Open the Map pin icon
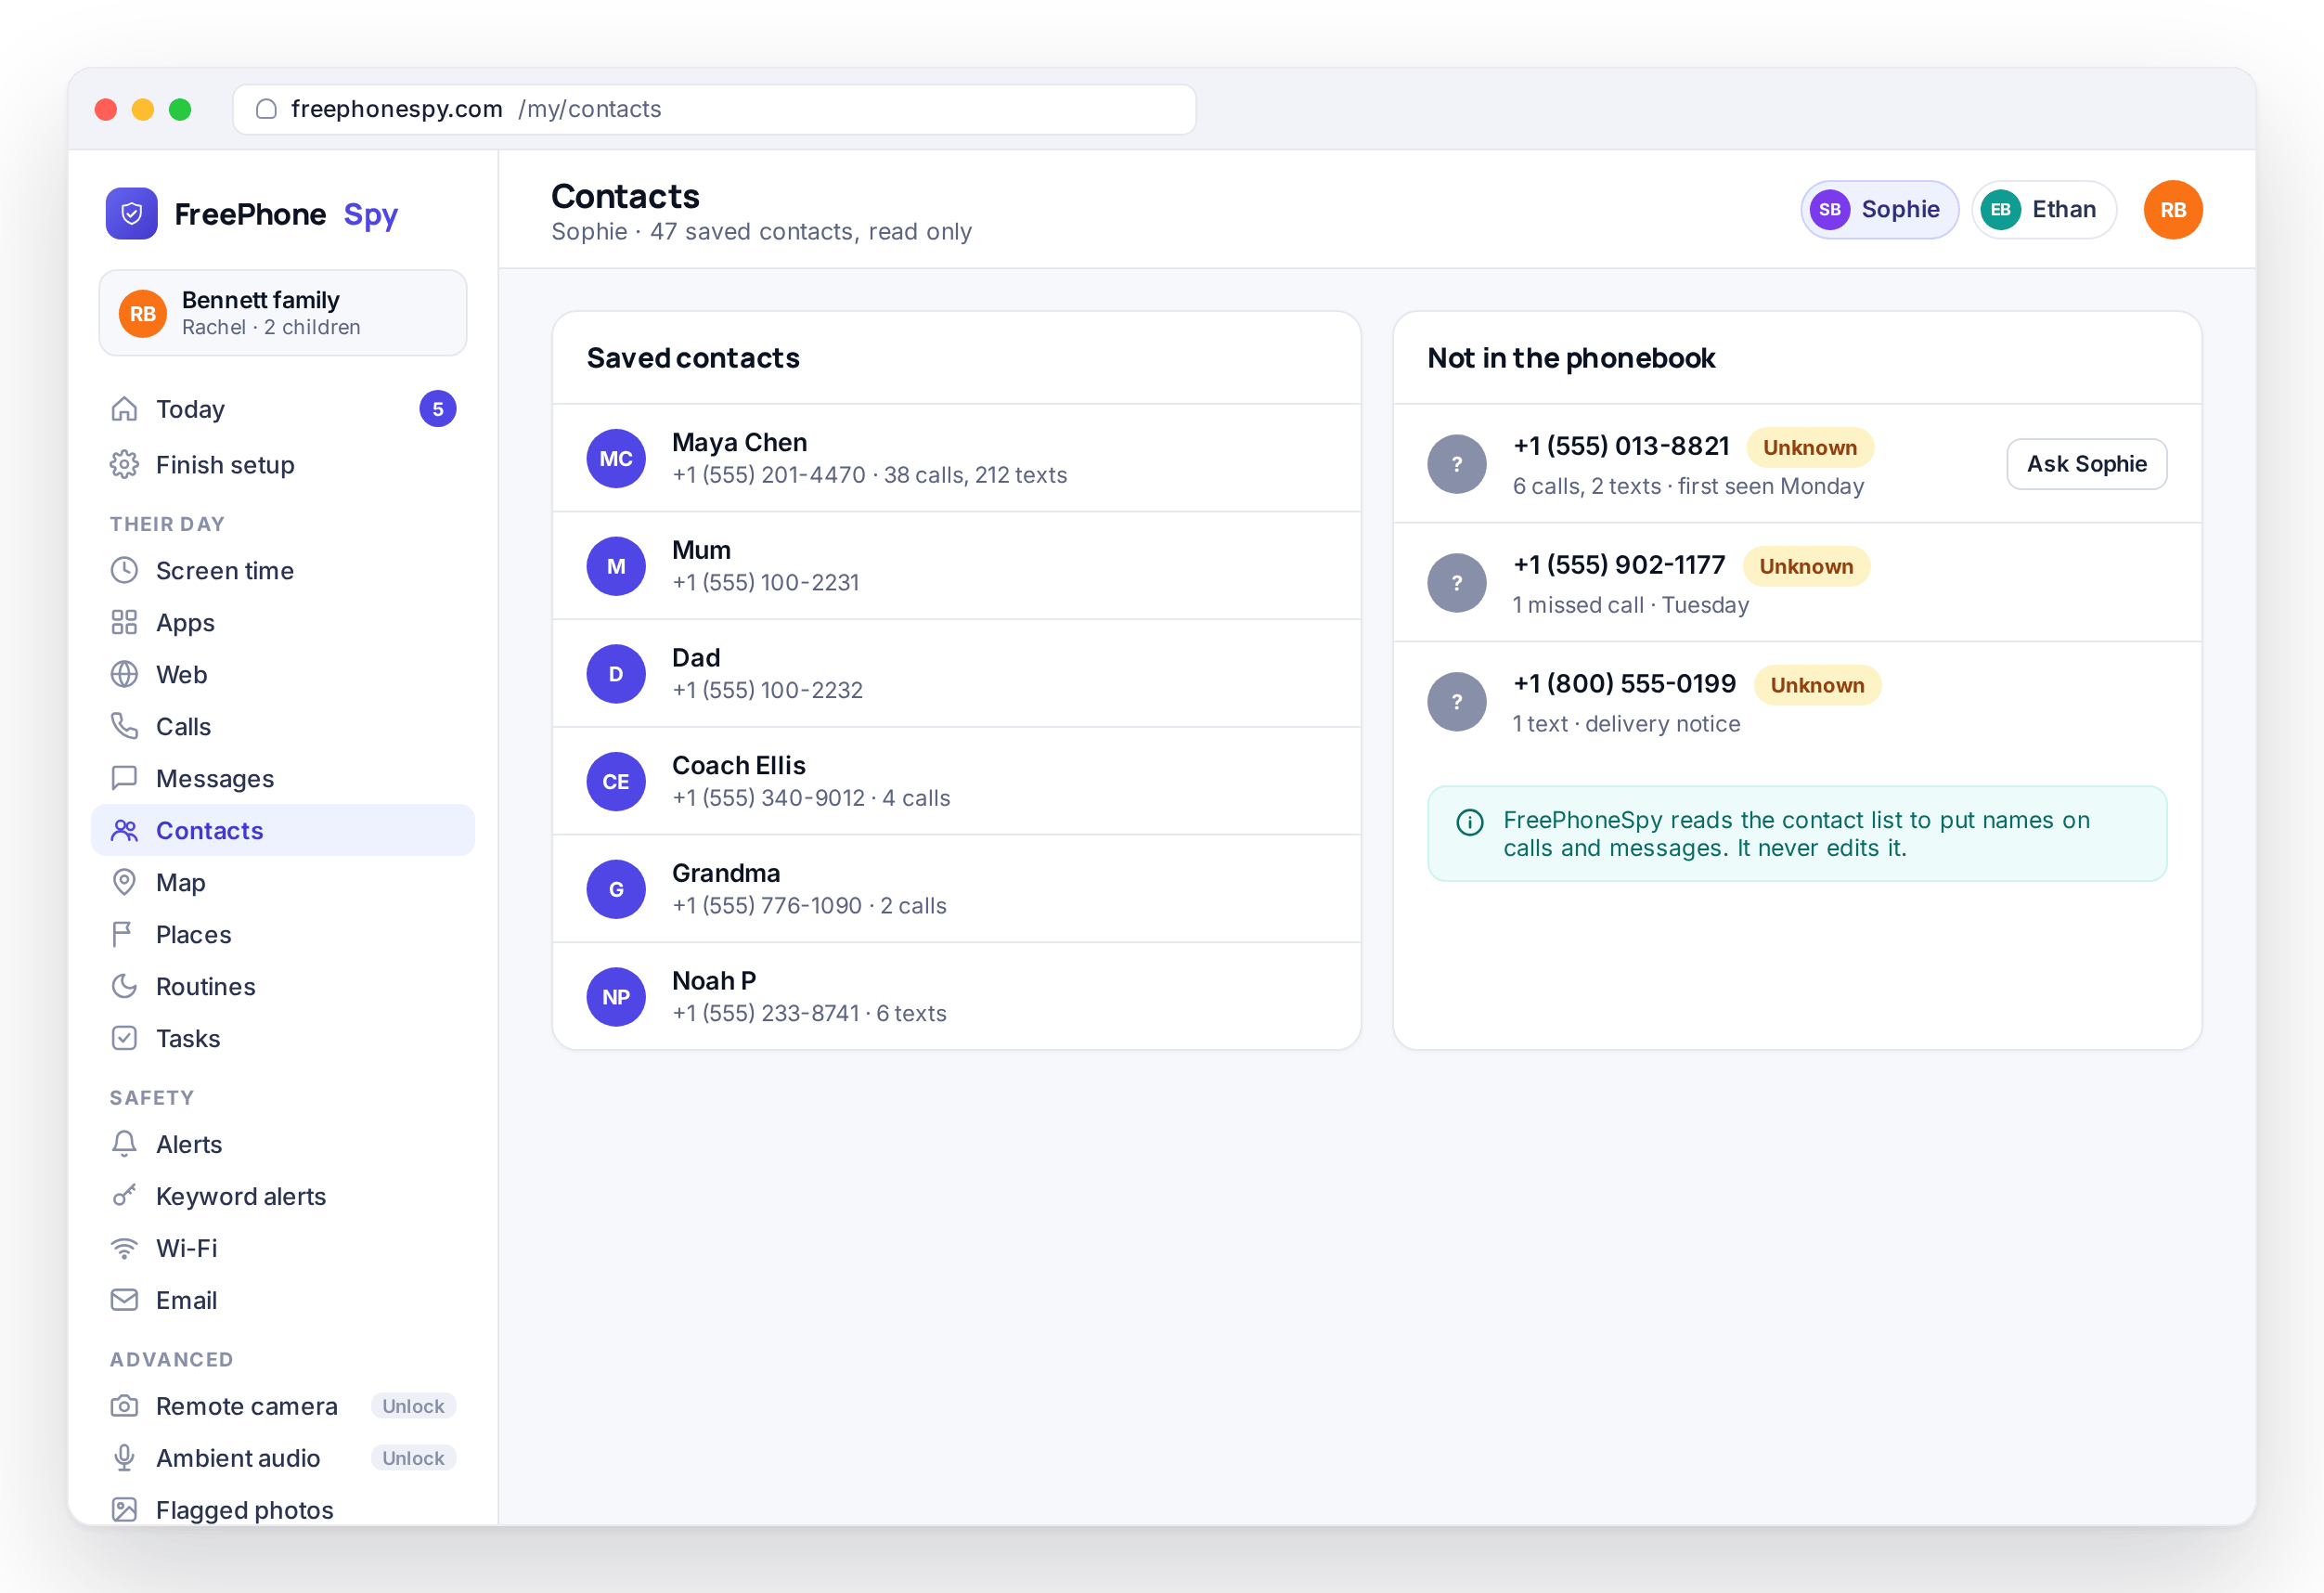Viewport: 2324px width, 1593px height. pyautogui.click(x=124, y=883)
